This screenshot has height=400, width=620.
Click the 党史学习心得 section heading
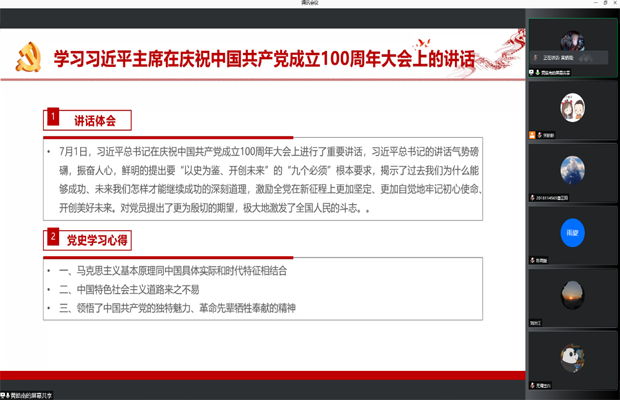point(99,240)
